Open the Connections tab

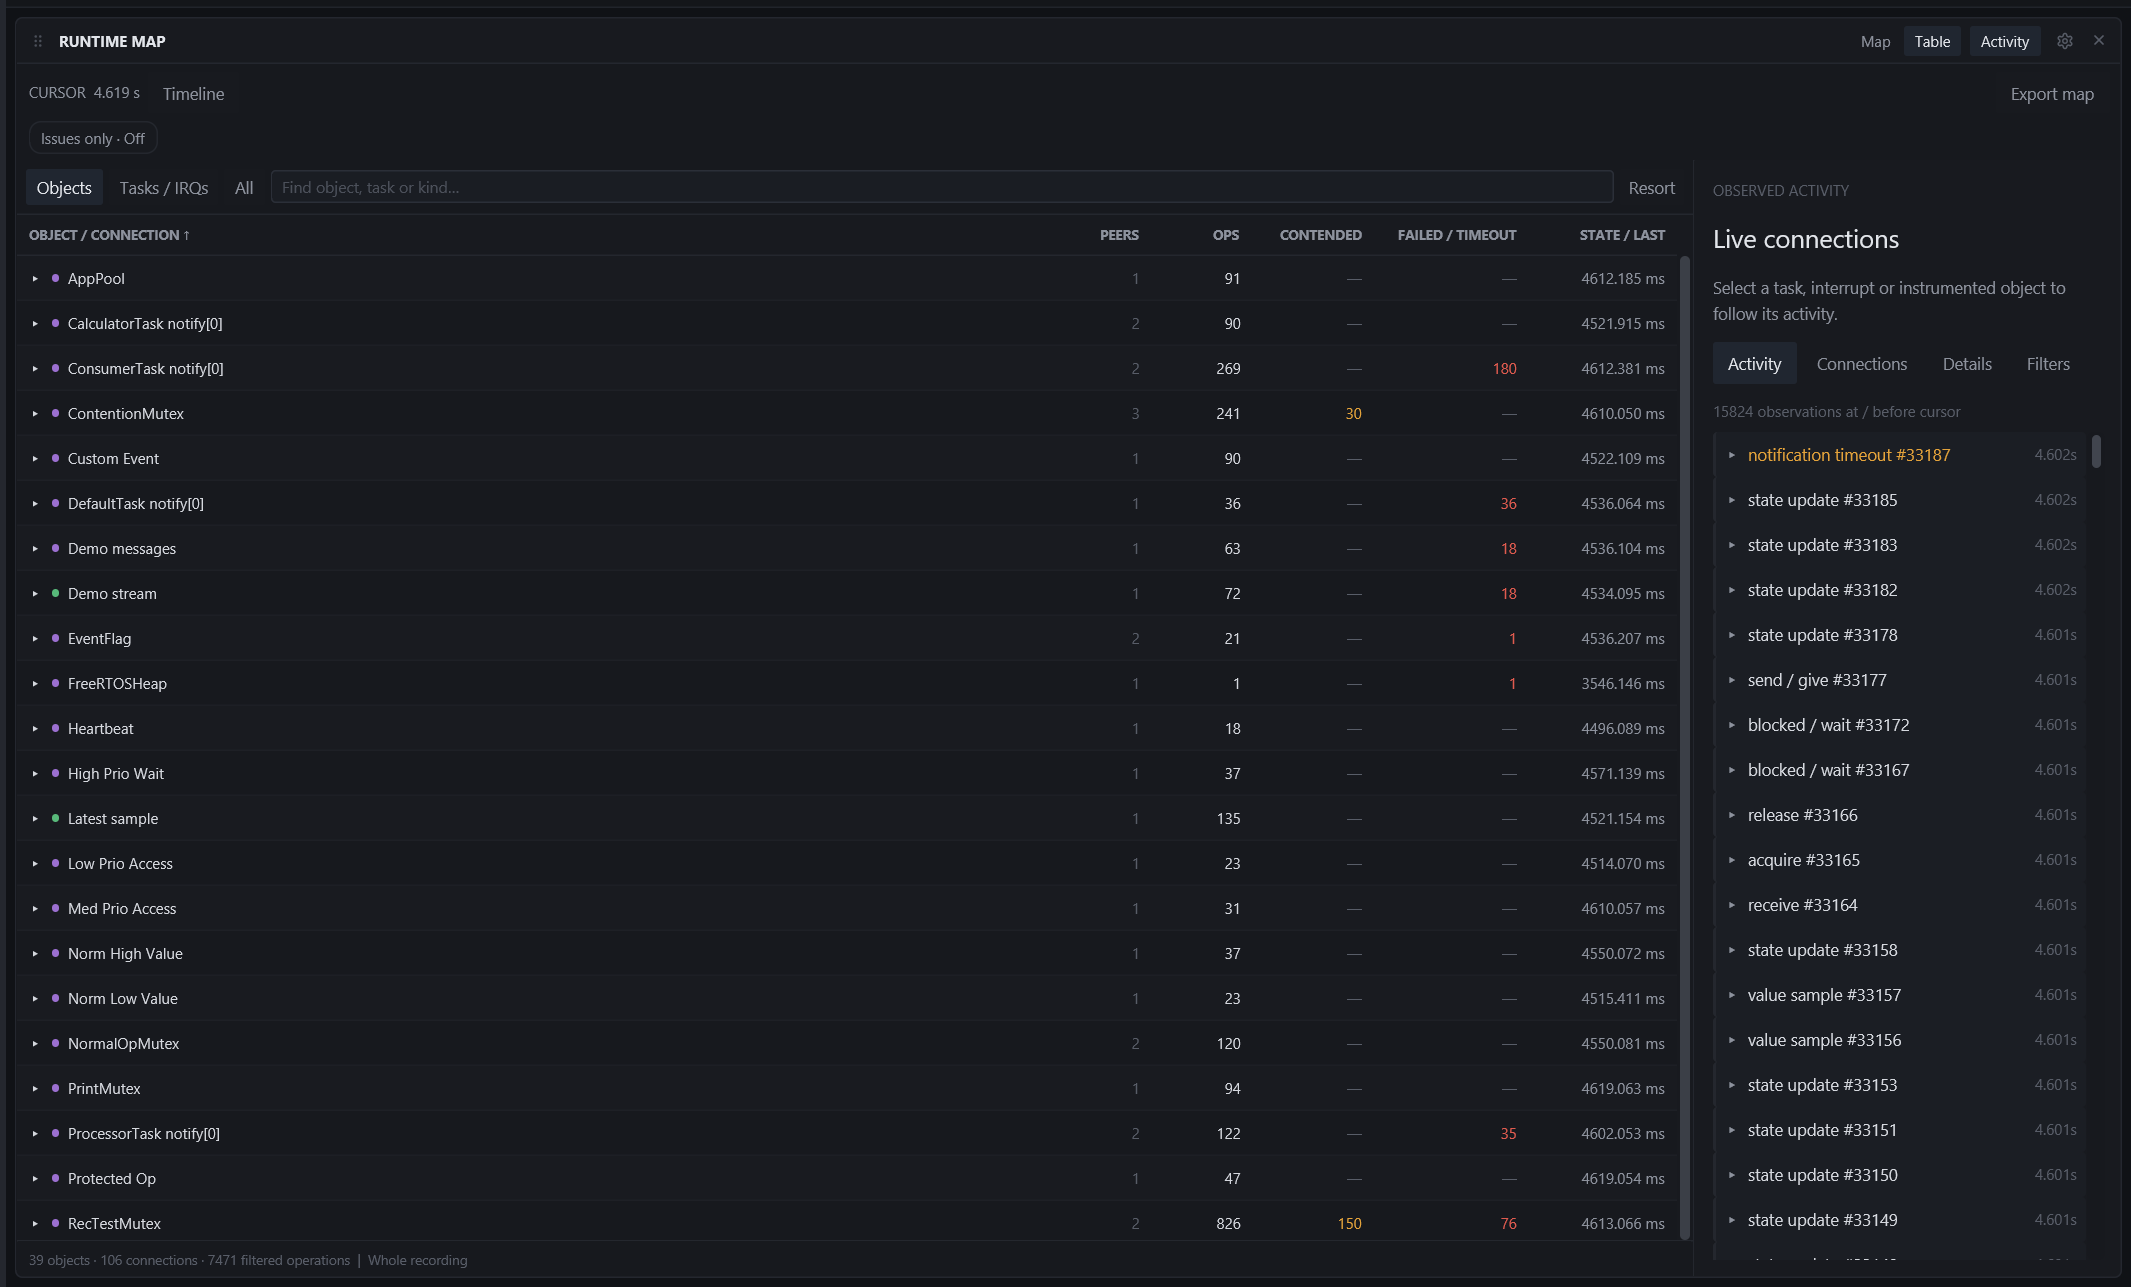click(1861, 364)
